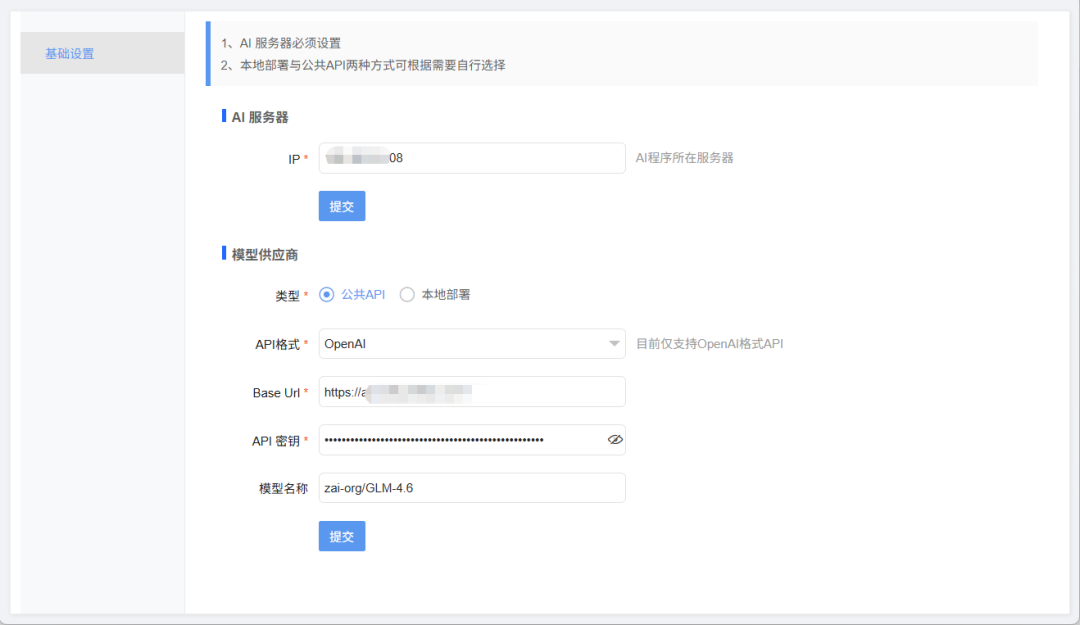Click 提交 under the AI 服务器 section

[341, 206]
